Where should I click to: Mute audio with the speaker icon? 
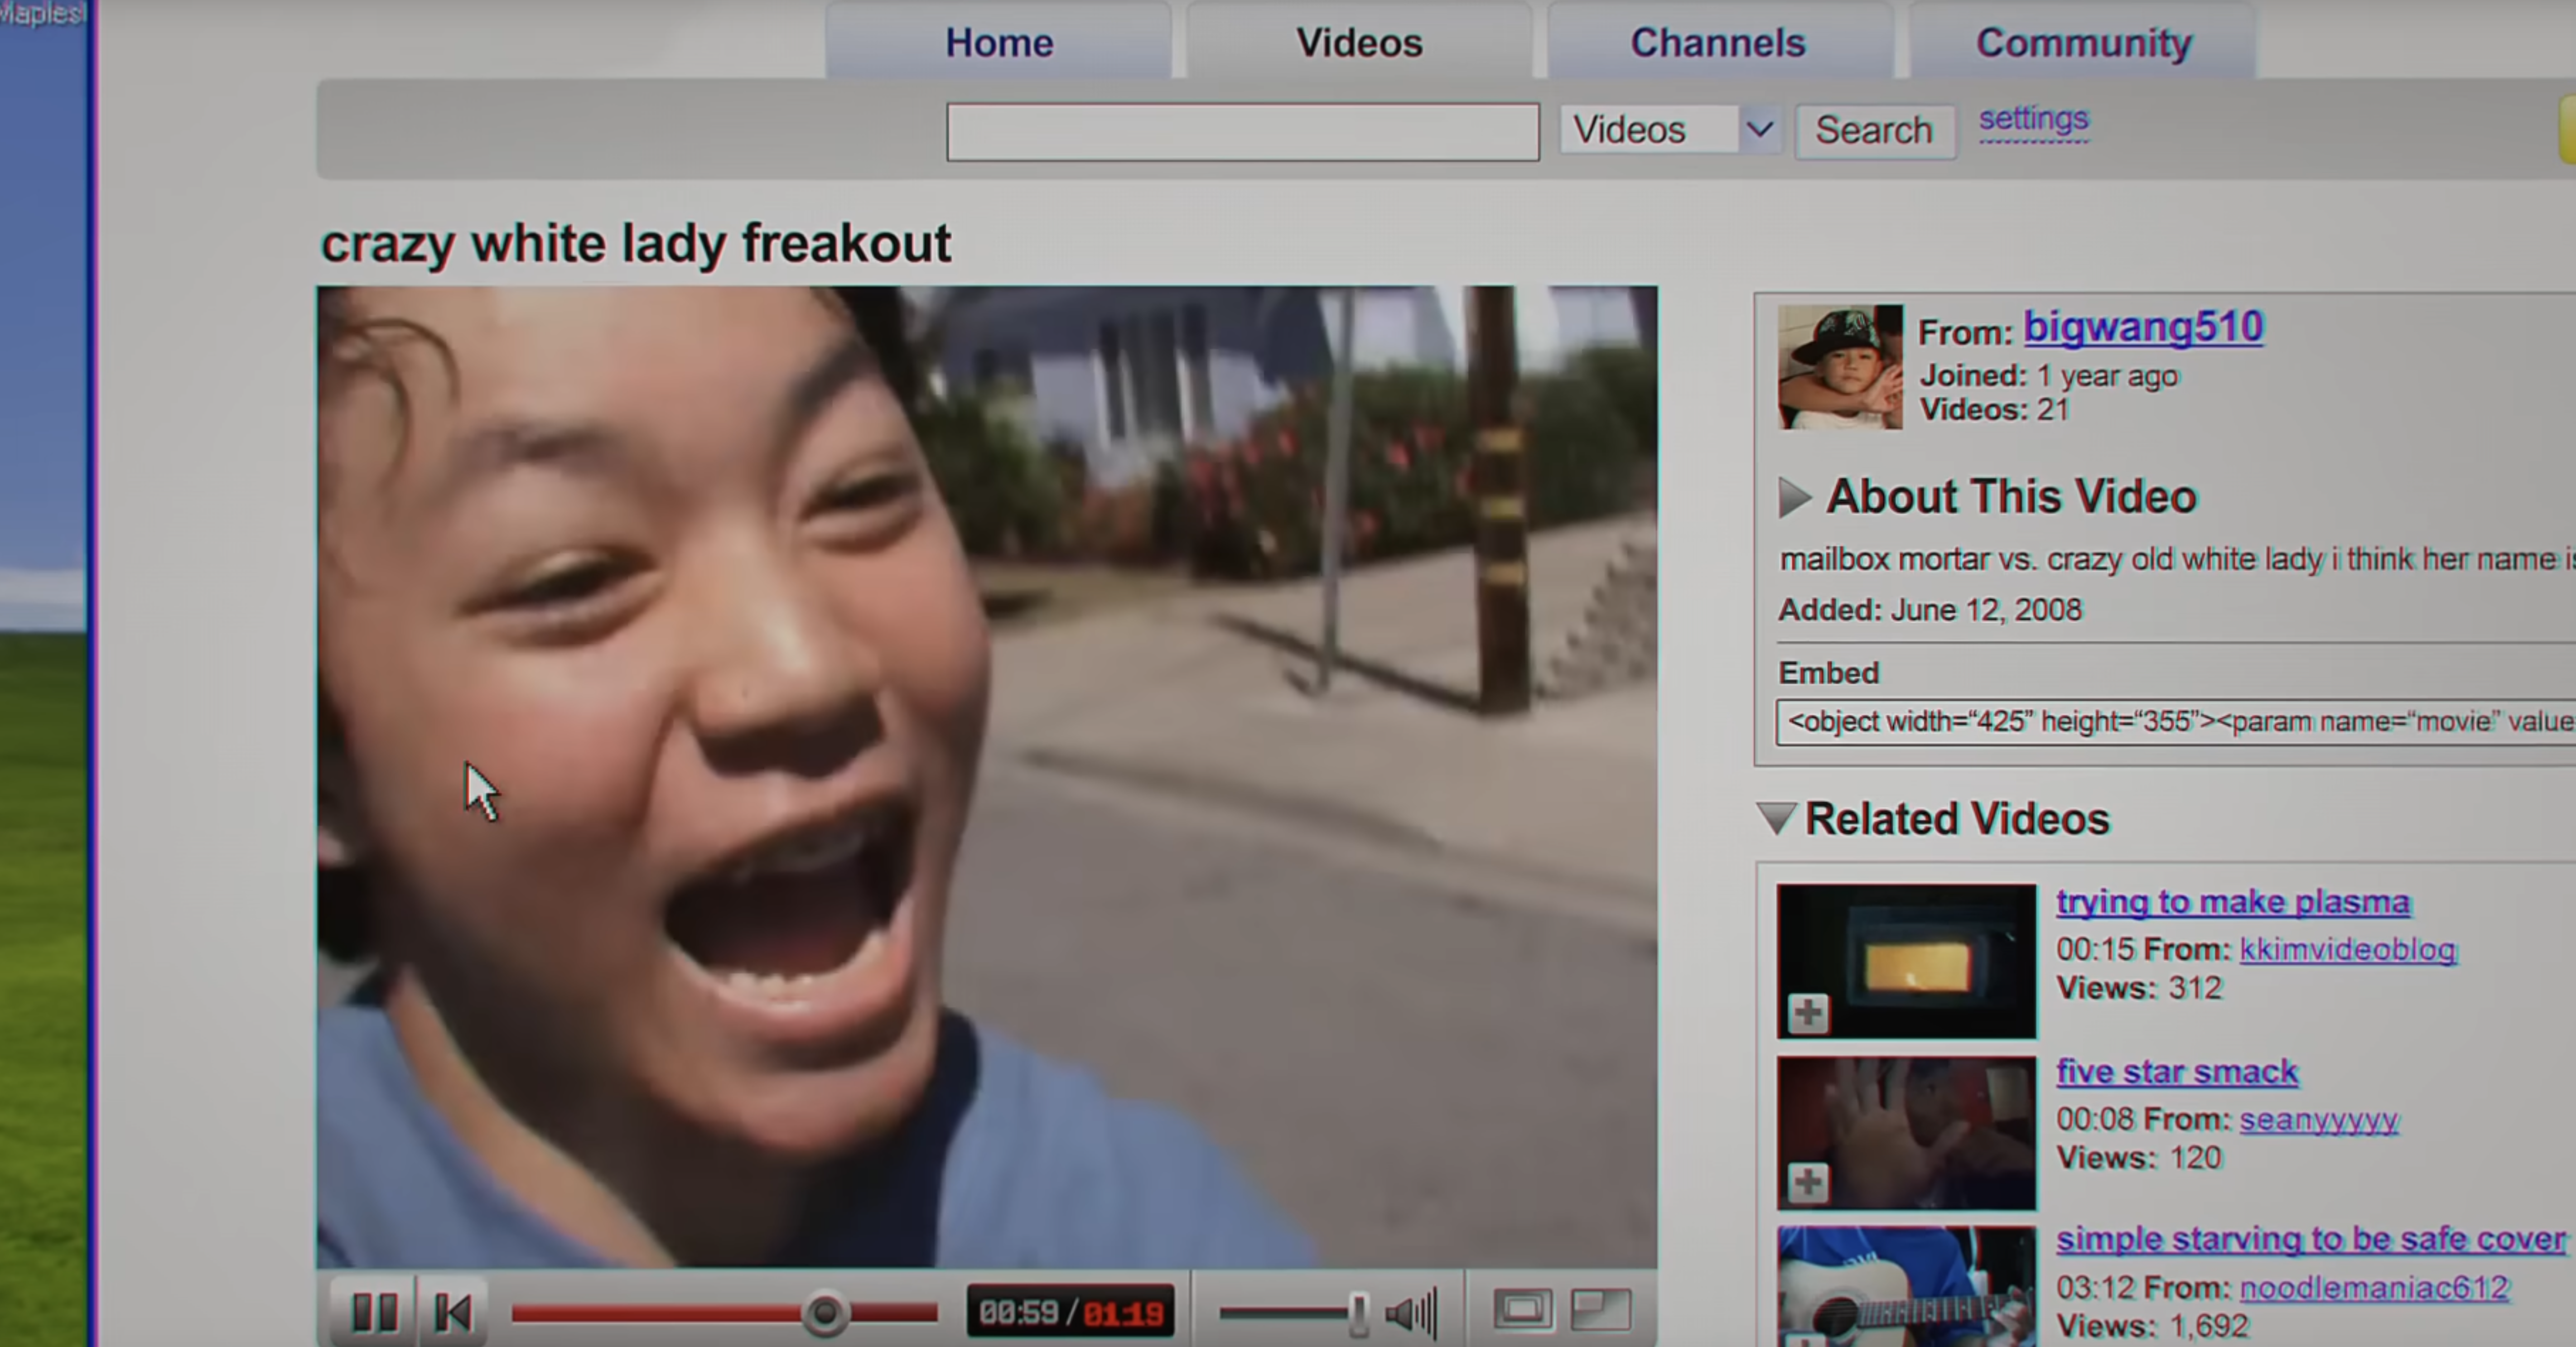tap(1411, 1312)
